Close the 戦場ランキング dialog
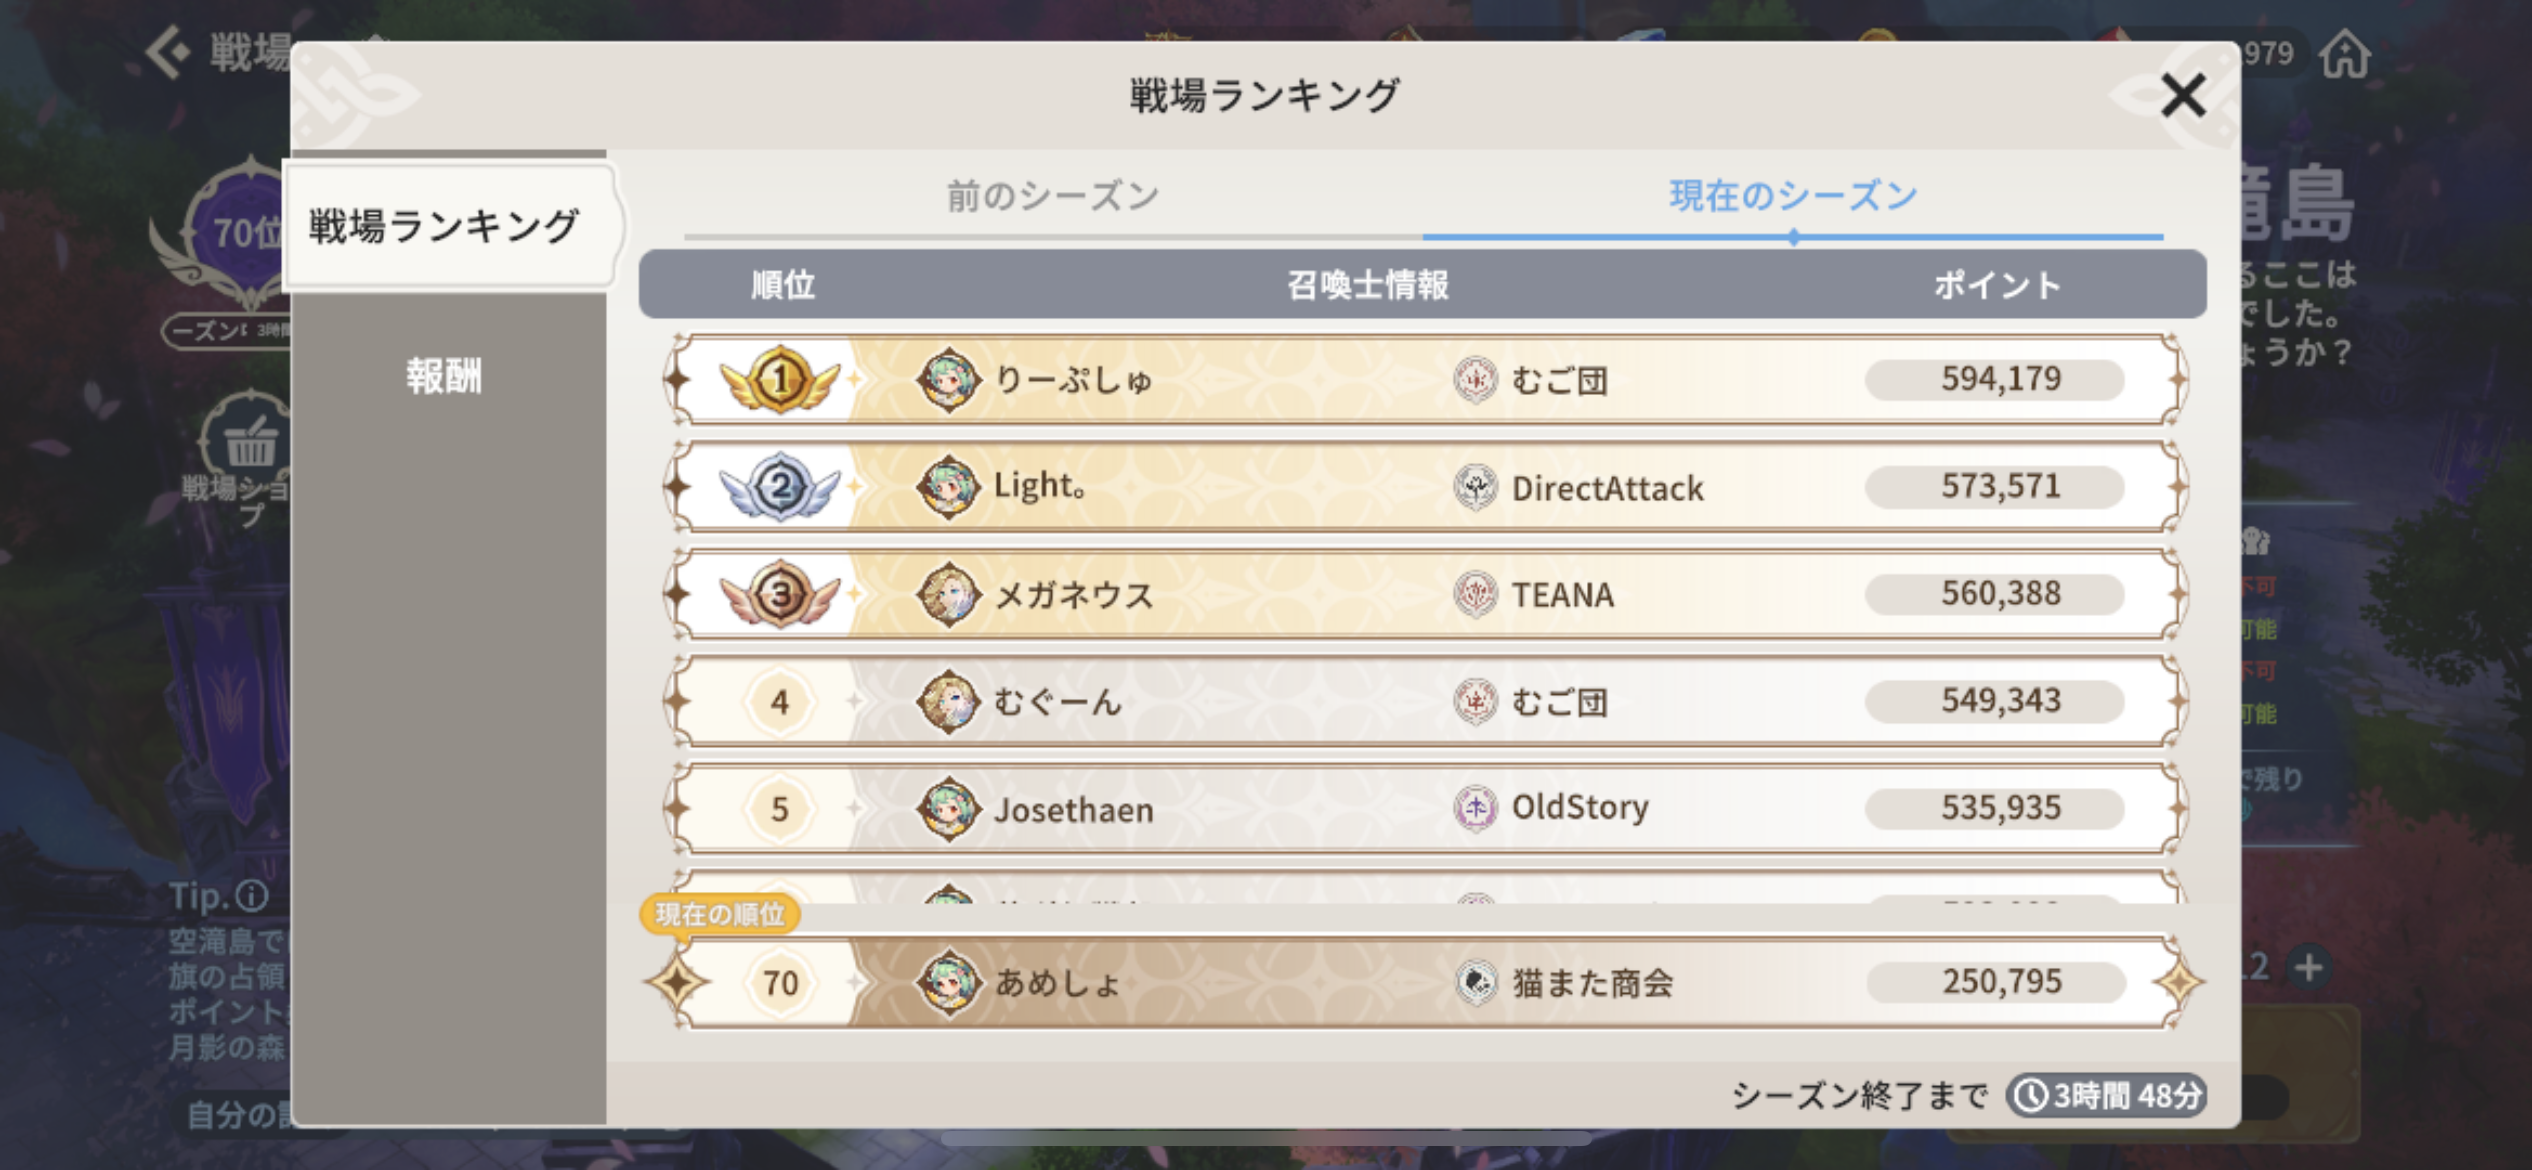Viewport: 2532px width, 1170px height. click(2182, 96)
